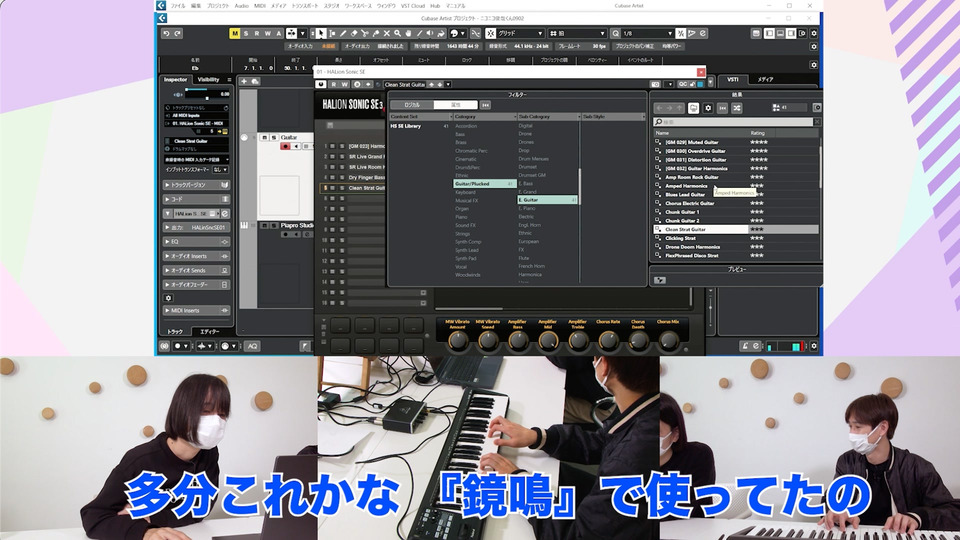Screen dimensions: 960x540
Task: Open the AQ button in bottom bar
Action: 252,346
